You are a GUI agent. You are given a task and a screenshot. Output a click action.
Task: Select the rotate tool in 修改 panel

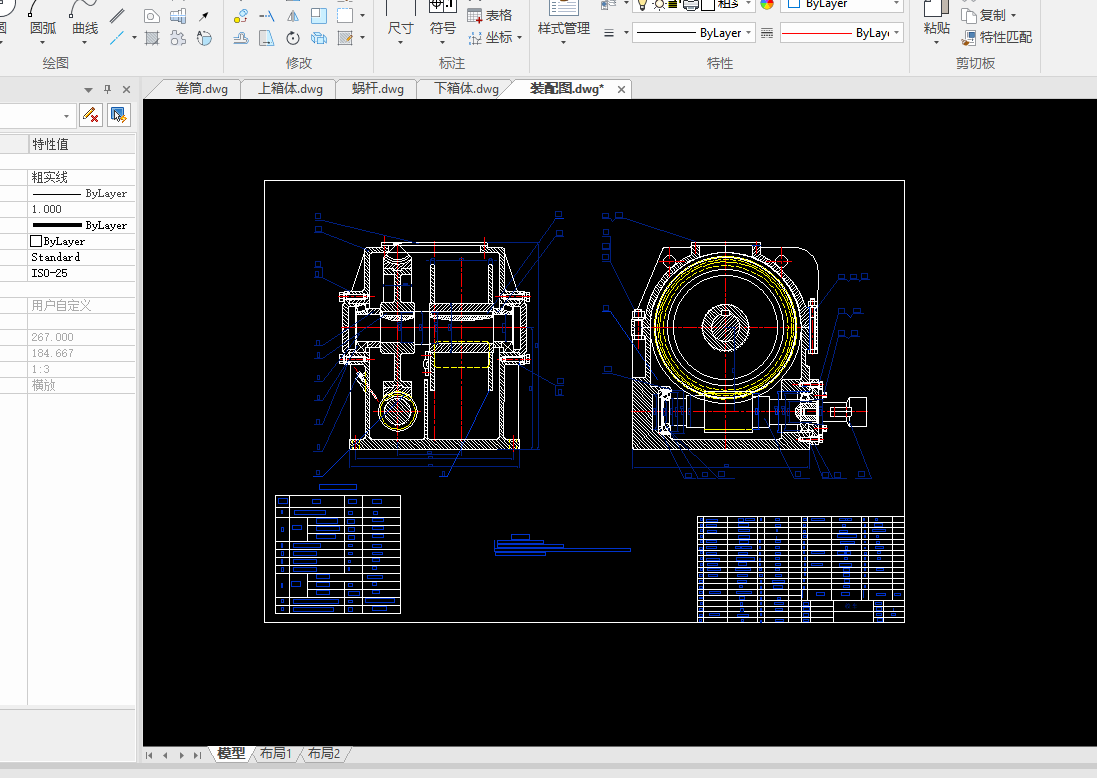[x=293, y=38]
